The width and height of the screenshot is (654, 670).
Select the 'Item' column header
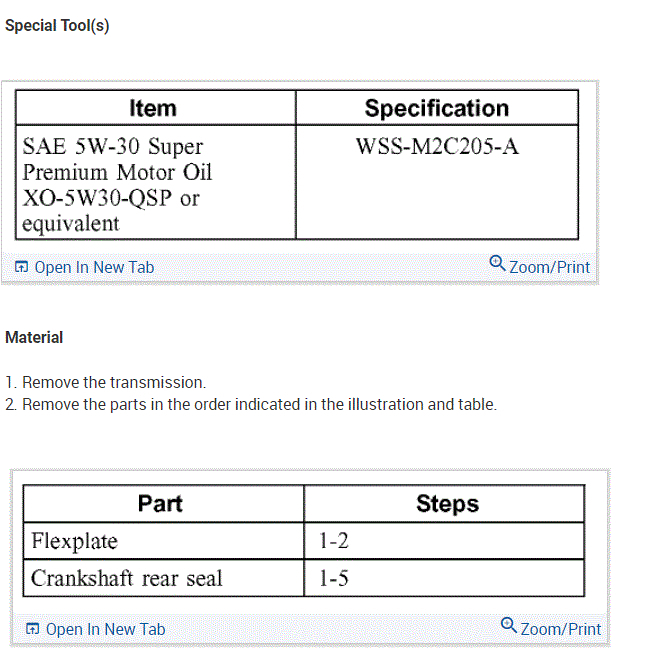[153, 108]
